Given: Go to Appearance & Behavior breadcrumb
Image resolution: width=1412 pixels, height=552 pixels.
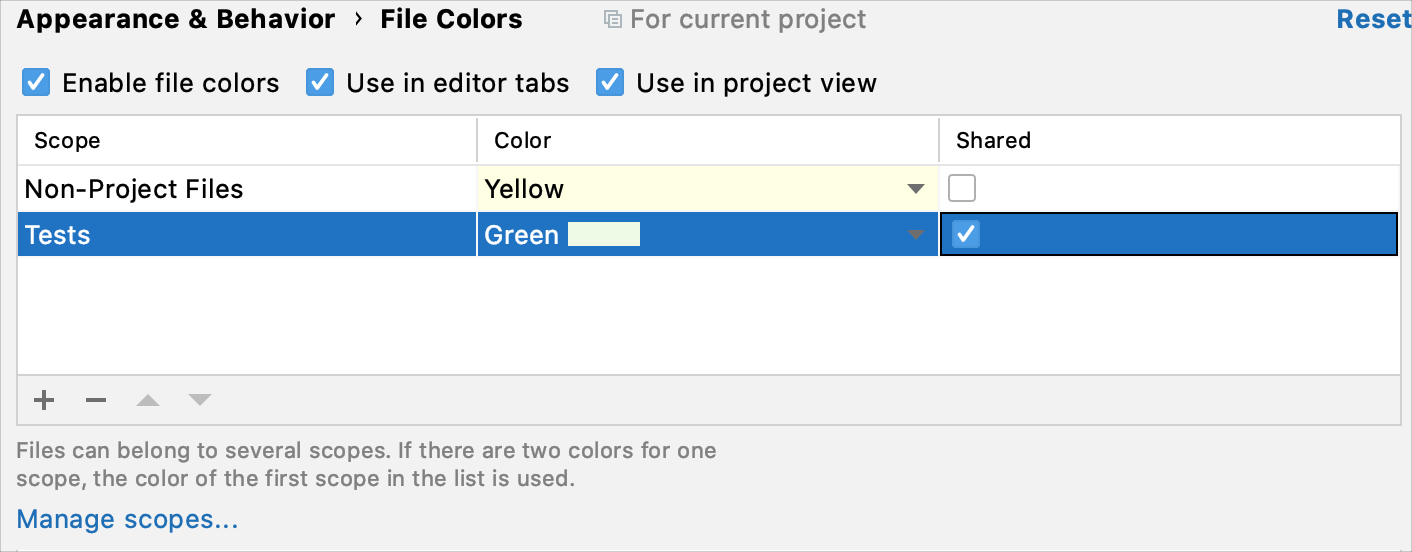Looking at the screenshot, I should pos(176,20).
